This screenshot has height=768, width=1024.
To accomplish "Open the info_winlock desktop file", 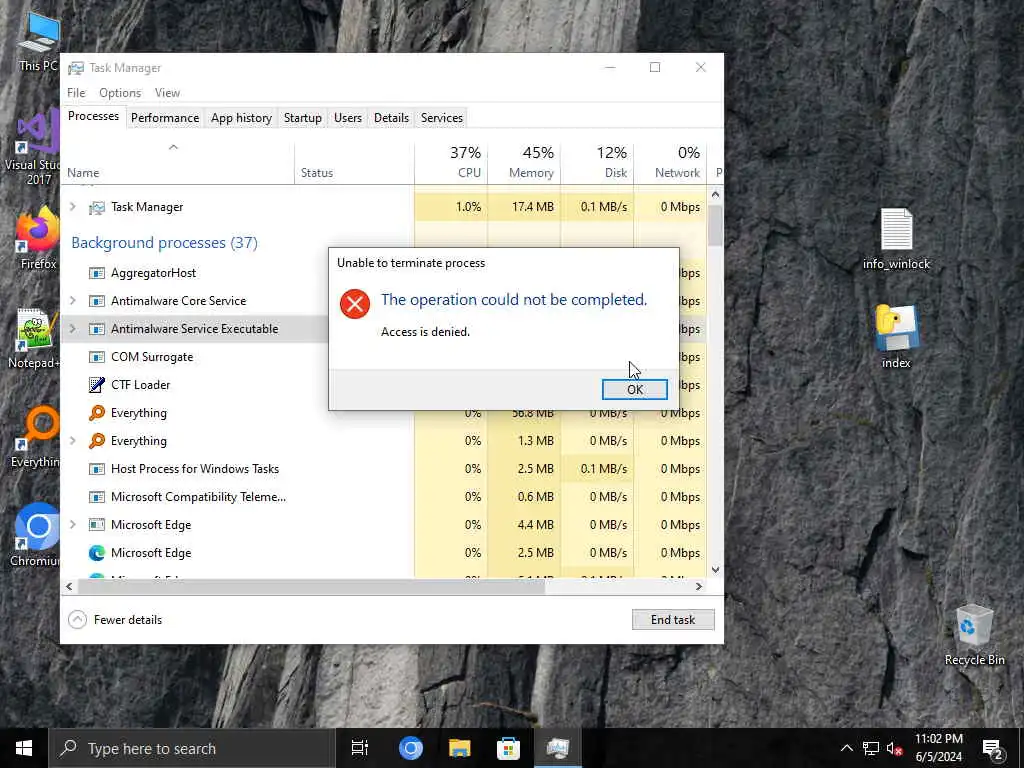I will [x=896, y=238].
